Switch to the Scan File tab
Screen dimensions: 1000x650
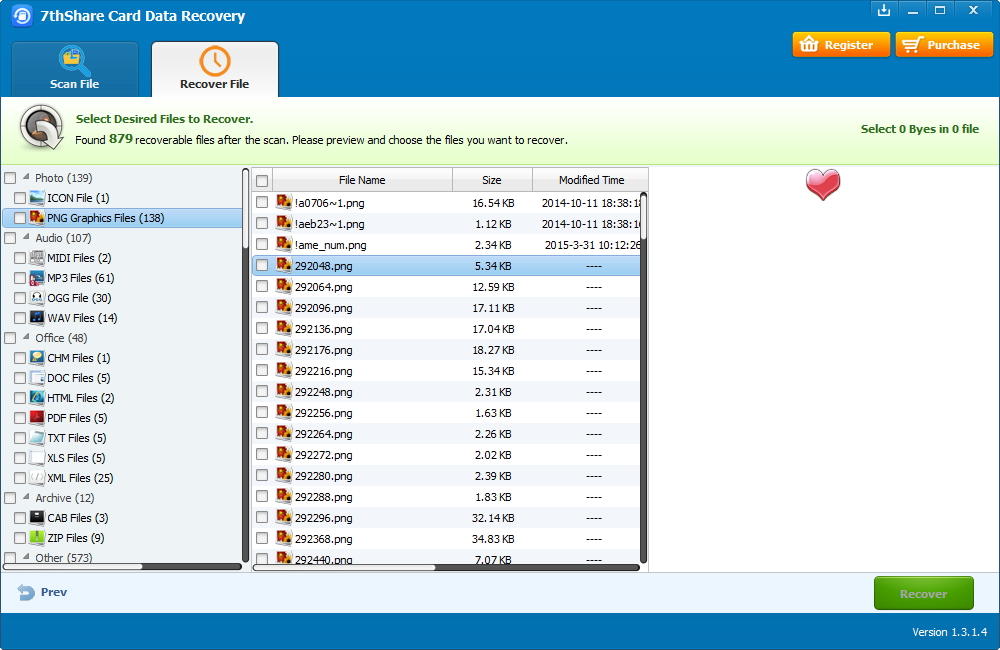(75, 69)
